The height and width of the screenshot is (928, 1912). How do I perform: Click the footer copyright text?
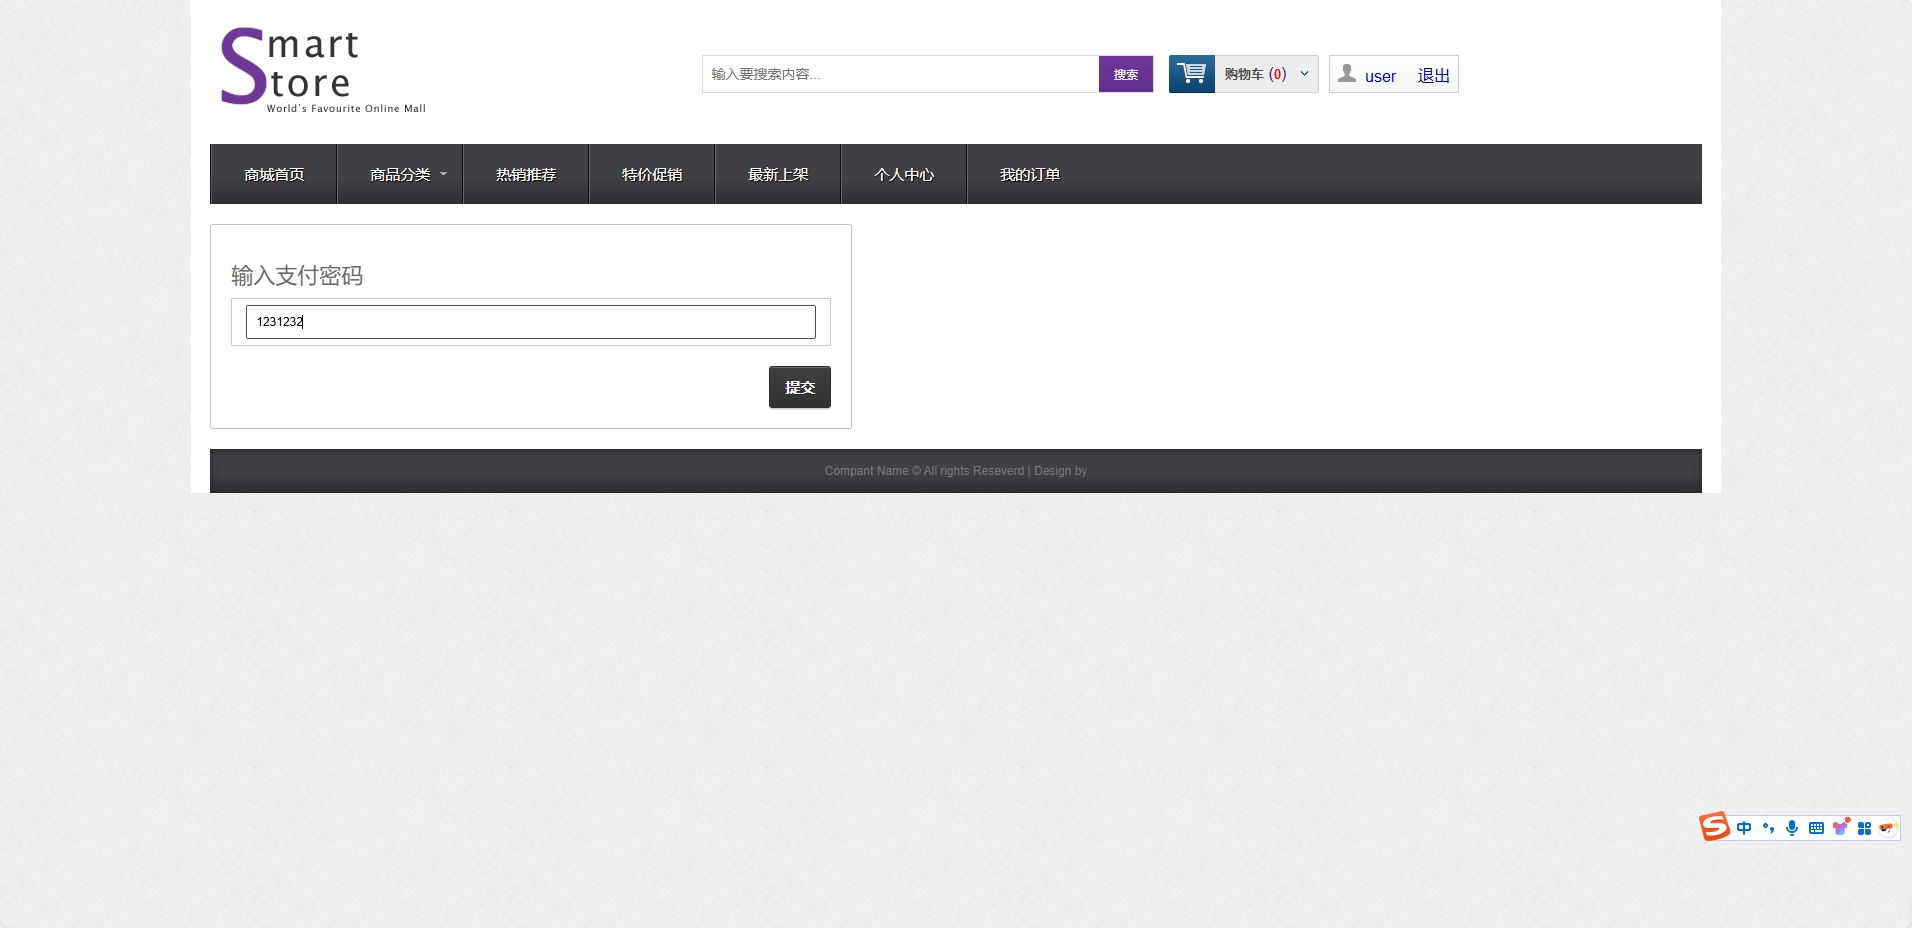(x=956, y=471)
